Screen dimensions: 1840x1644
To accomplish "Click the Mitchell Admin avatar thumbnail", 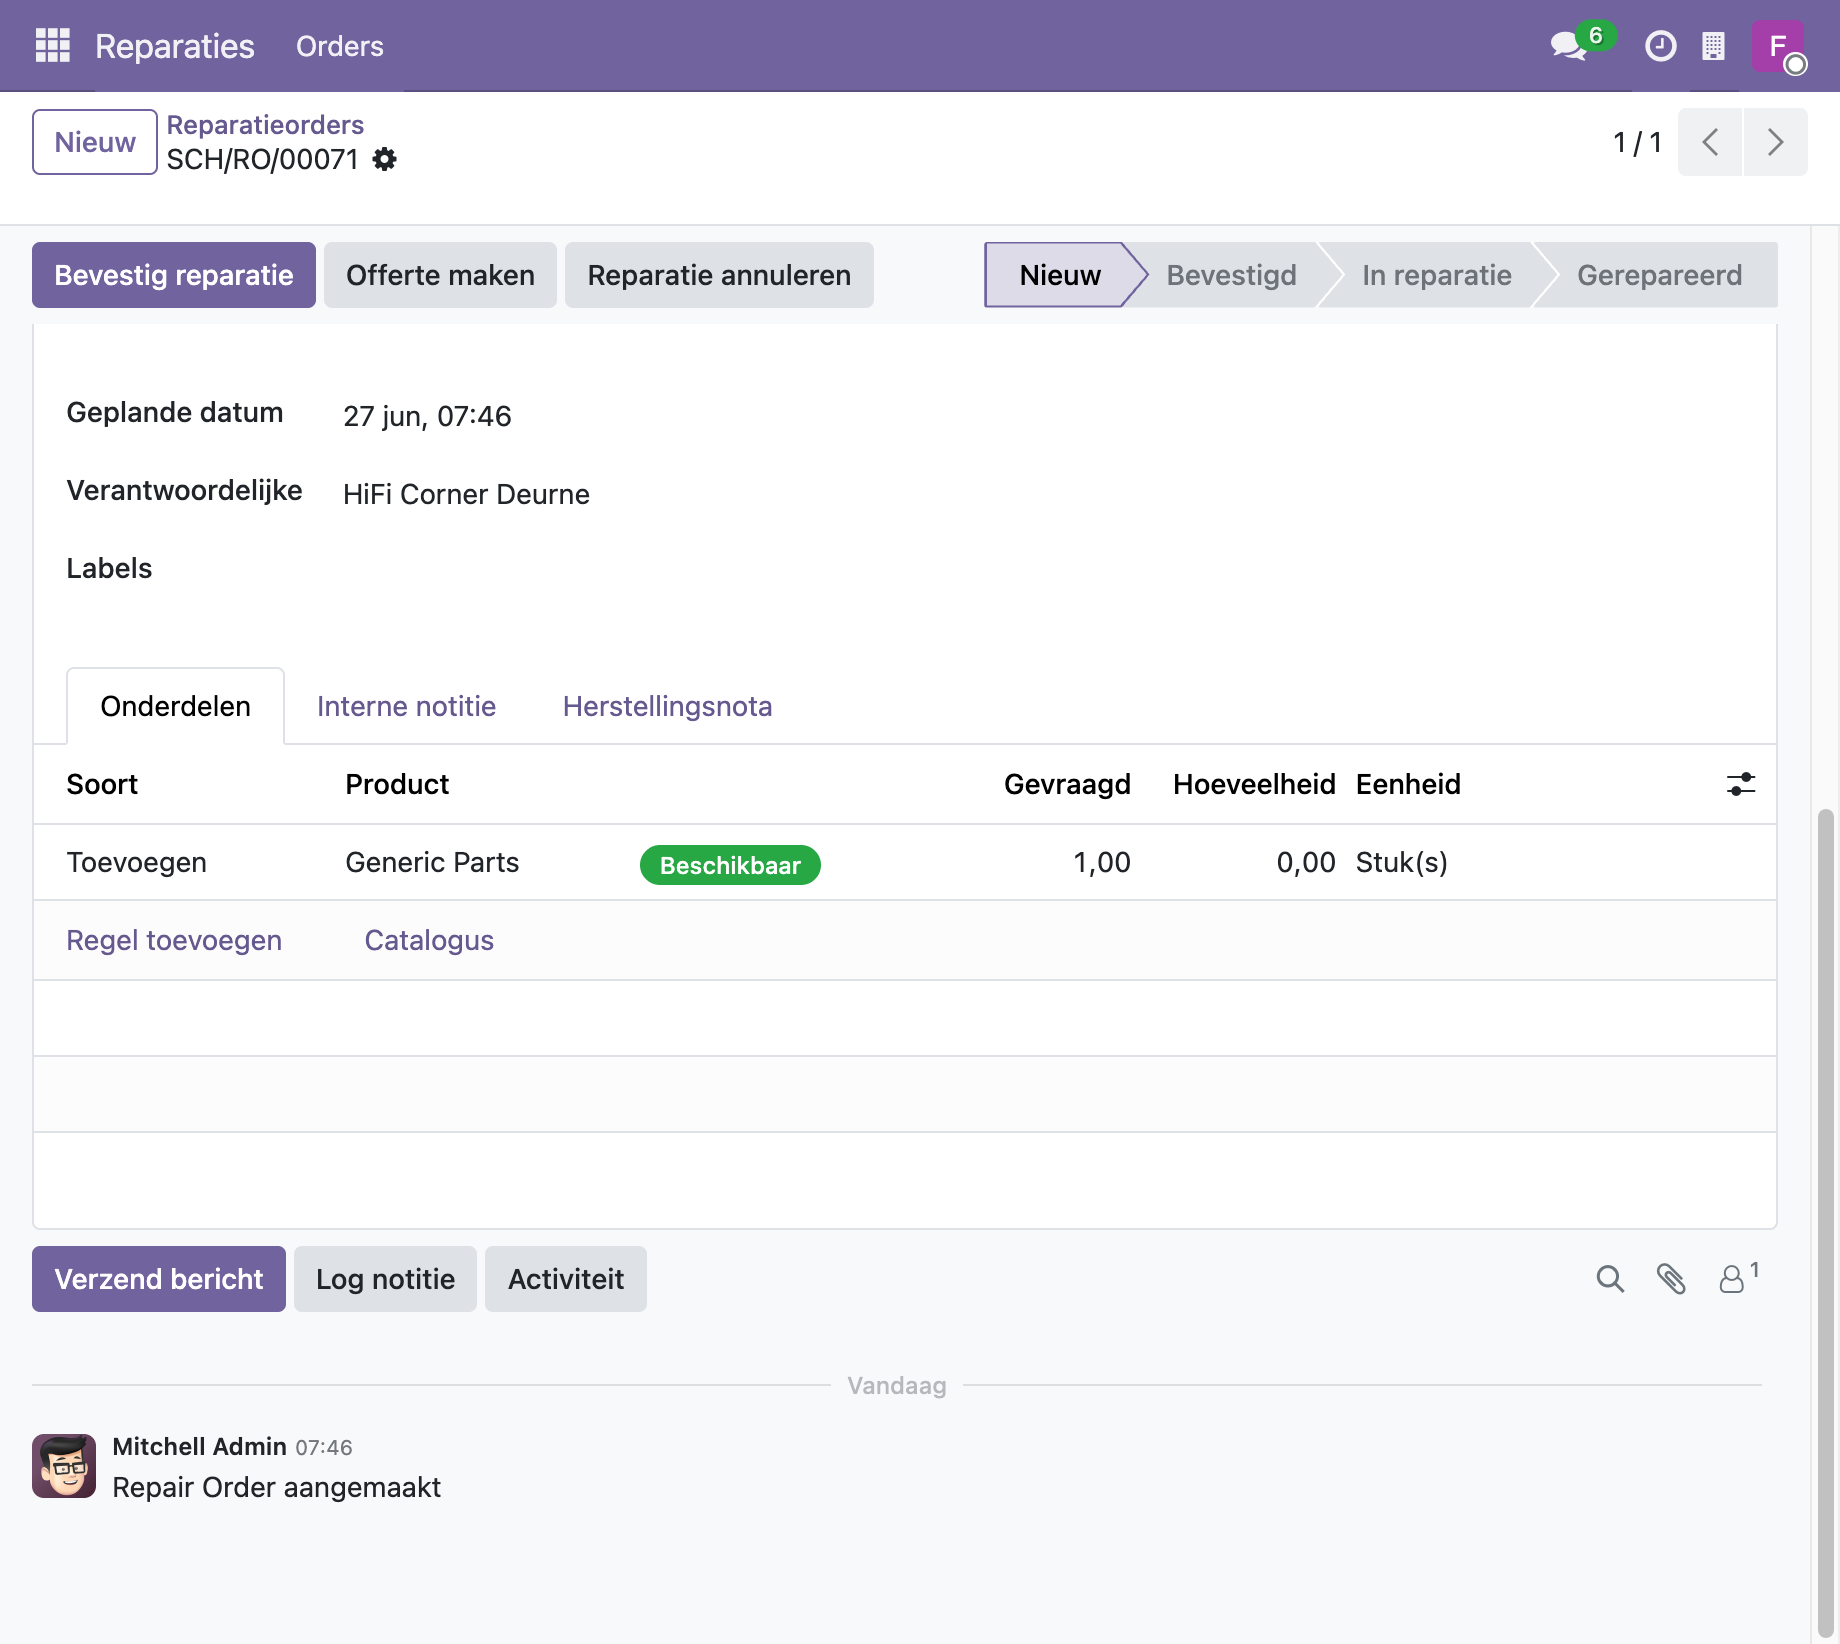I will (x=64, y=1466).
